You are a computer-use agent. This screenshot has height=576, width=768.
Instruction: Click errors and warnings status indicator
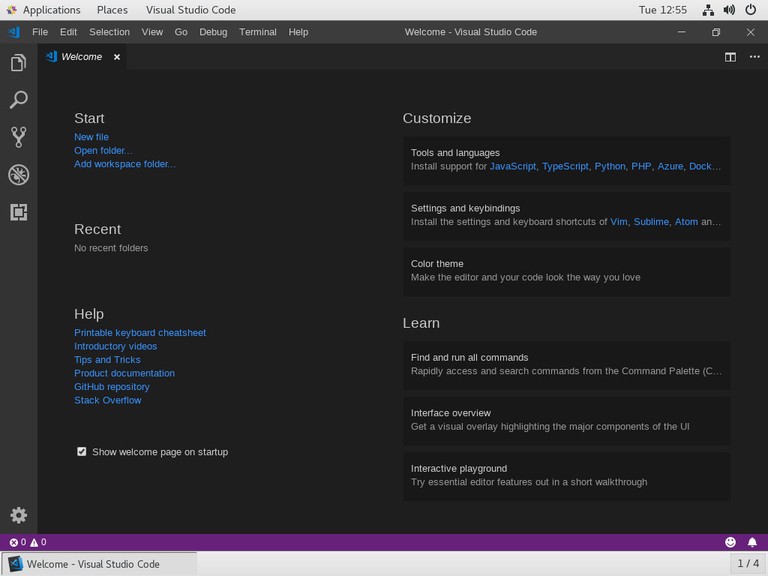[27, 542]
